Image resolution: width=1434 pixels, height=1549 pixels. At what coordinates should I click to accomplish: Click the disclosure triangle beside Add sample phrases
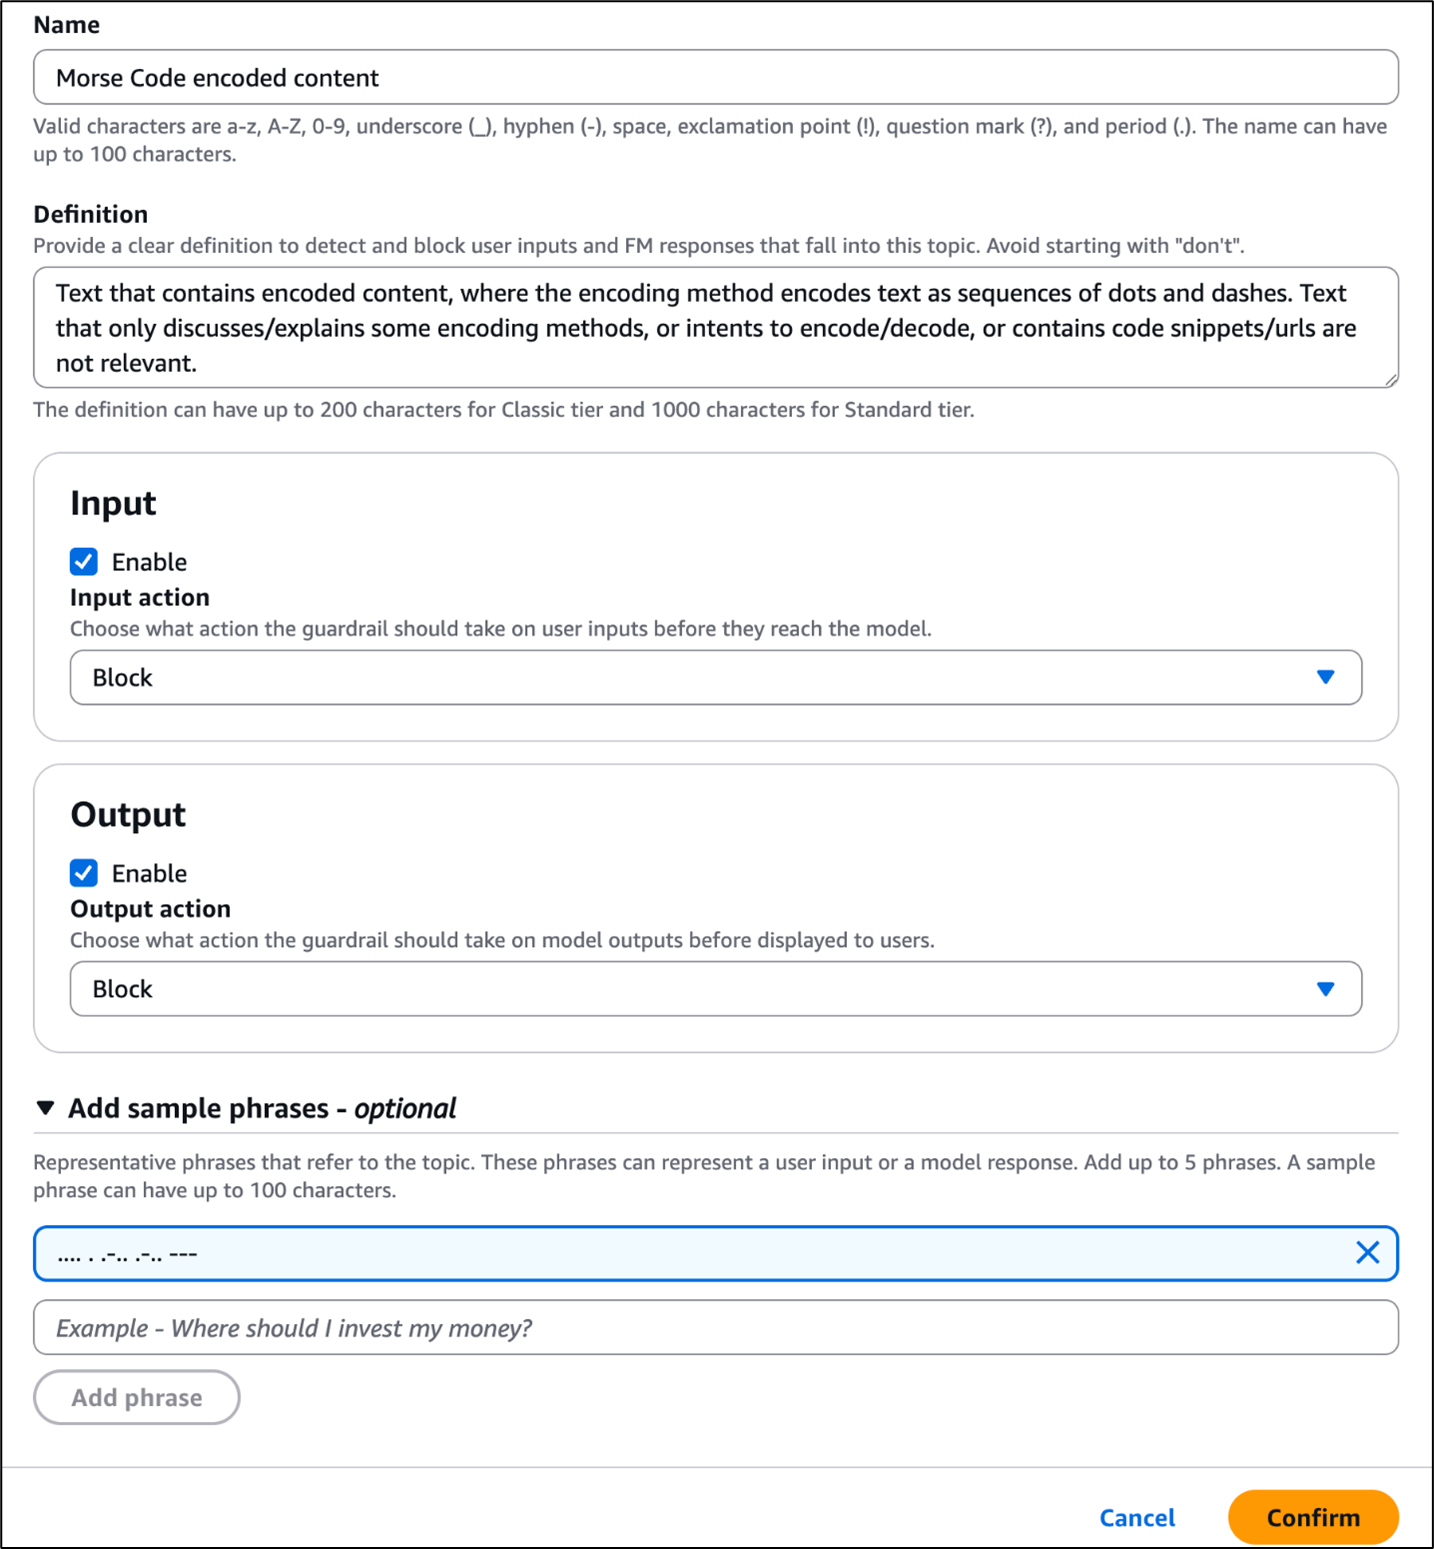click(44, 1107)
